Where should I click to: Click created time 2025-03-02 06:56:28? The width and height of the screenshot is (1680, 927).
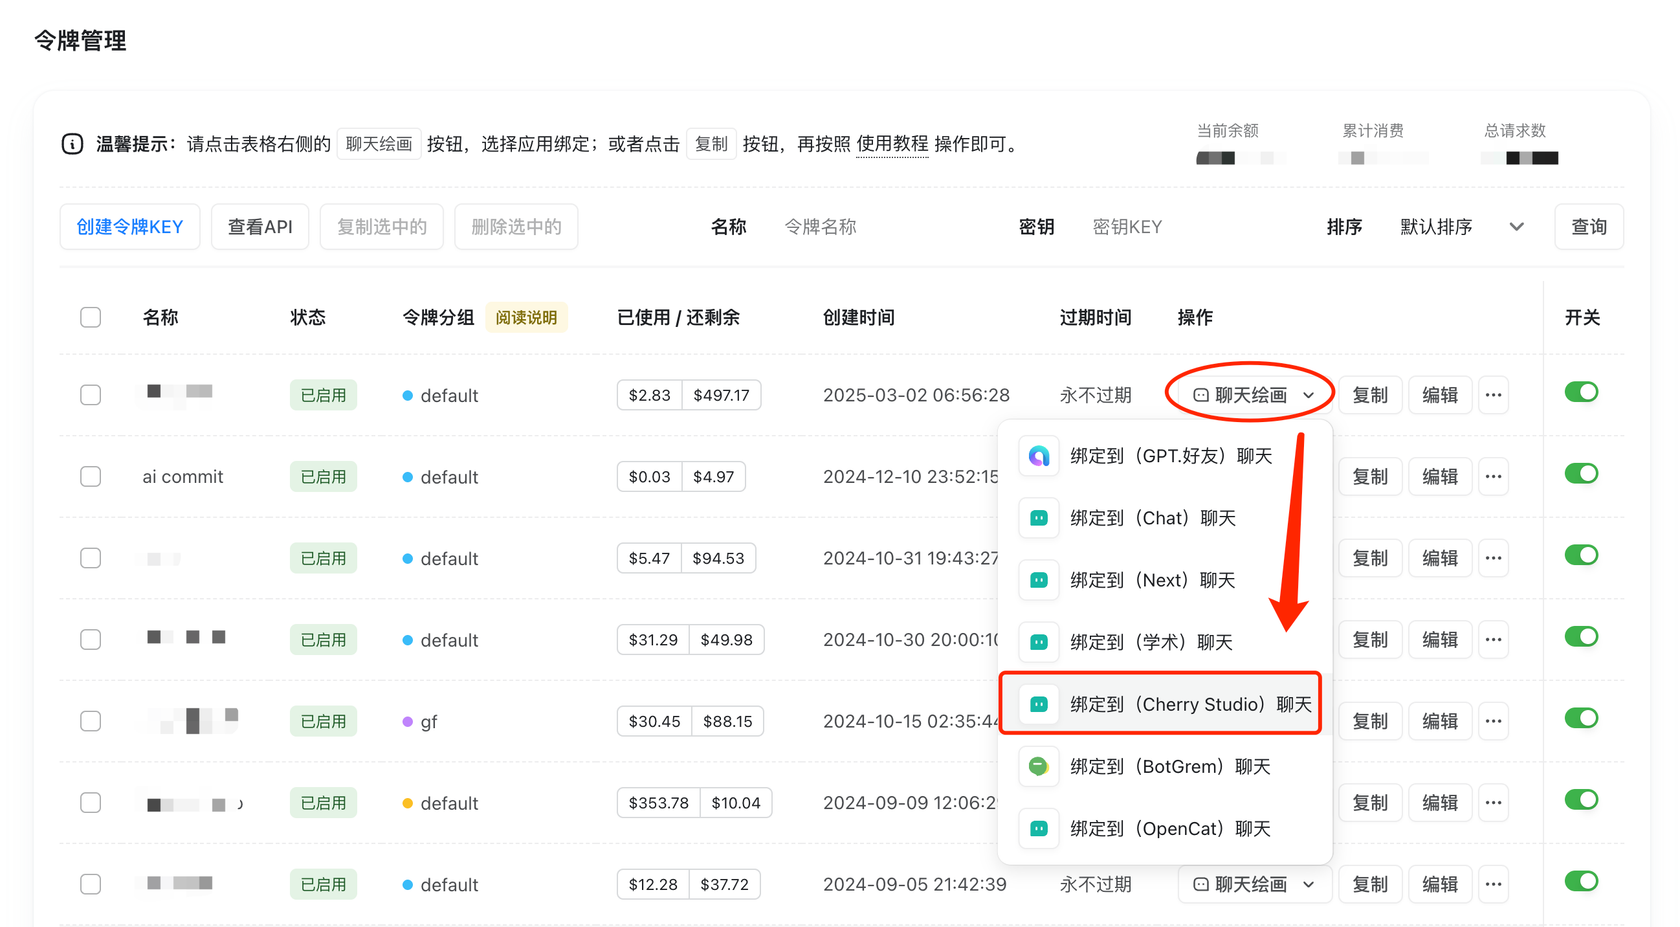[x=916, y=395]
